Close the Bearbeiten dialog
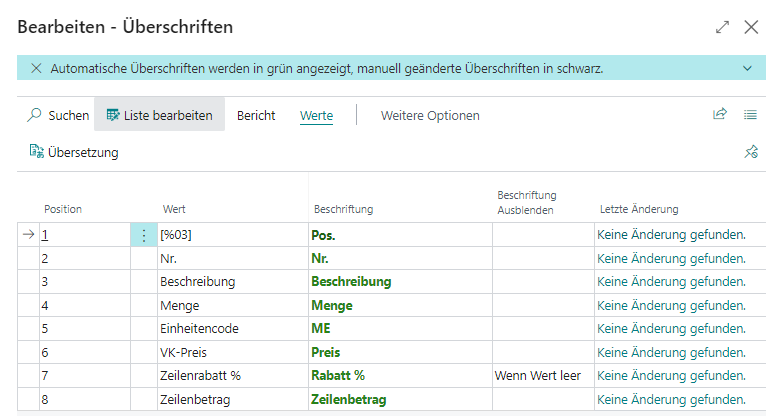Screen dimensions: 777x416 (x=752, y=28)
